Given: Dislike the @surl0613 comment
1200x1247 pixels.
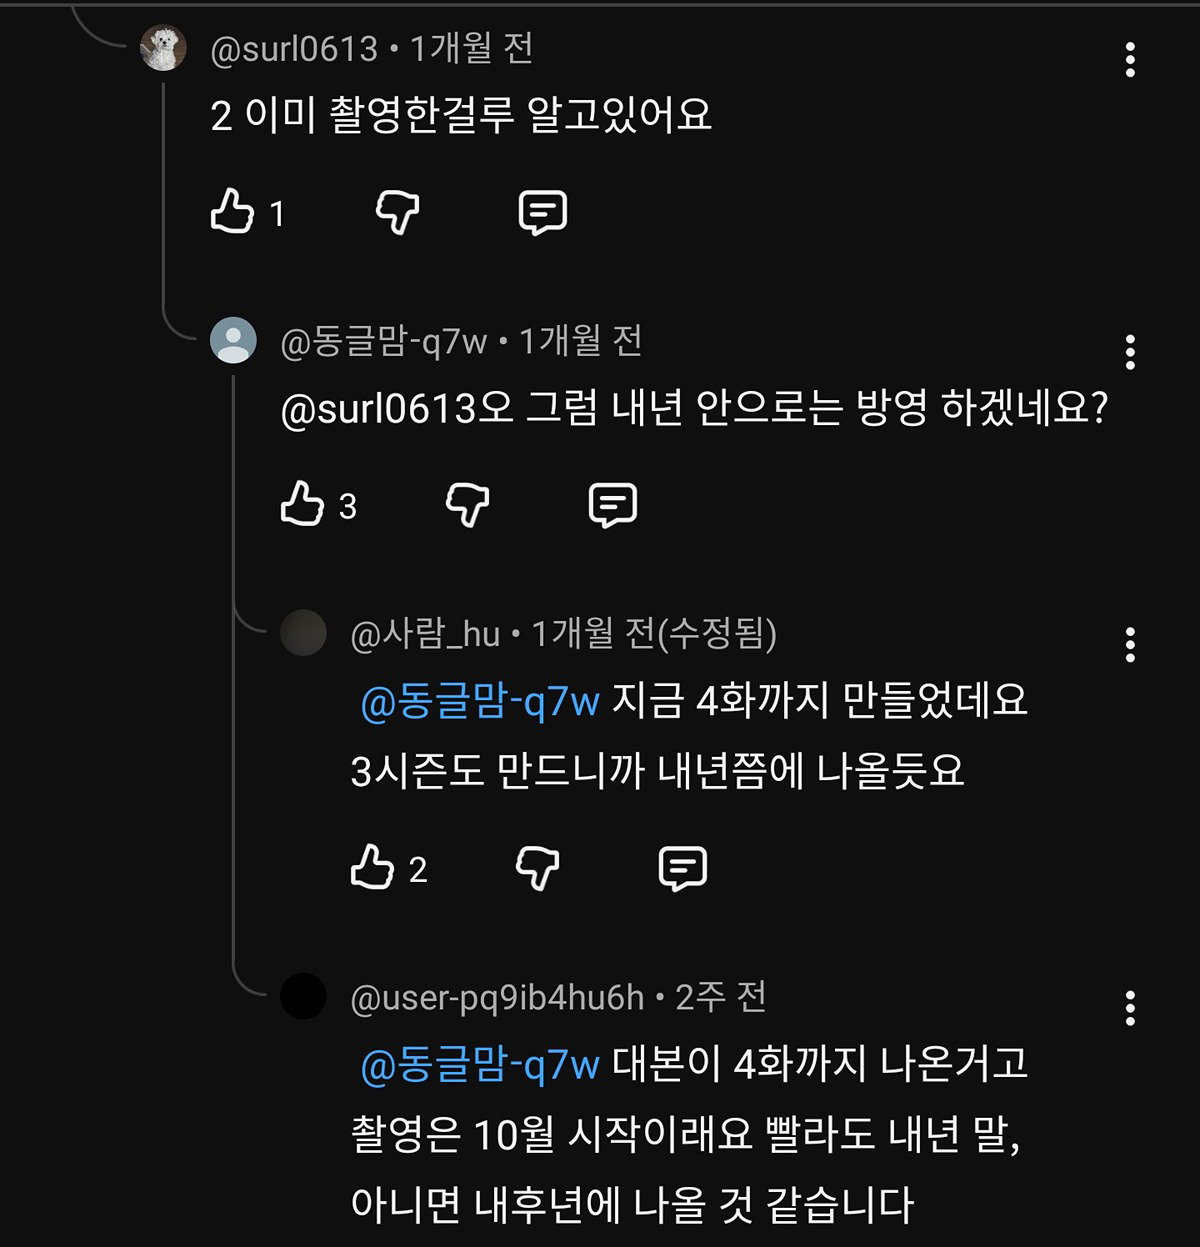Looking at the screenshot, I should pyautogui.click(x=397, y=212).
